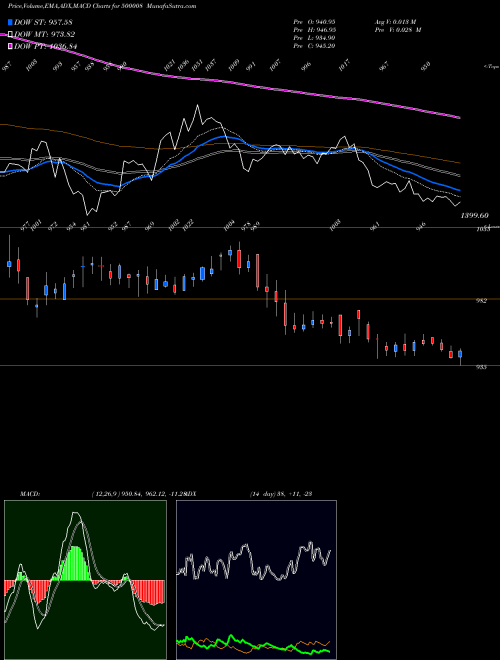Viewport: 500px width, 660px height.
Task: Click the 'Pre O: 946.95' value
Action: [x=314, y=21]
